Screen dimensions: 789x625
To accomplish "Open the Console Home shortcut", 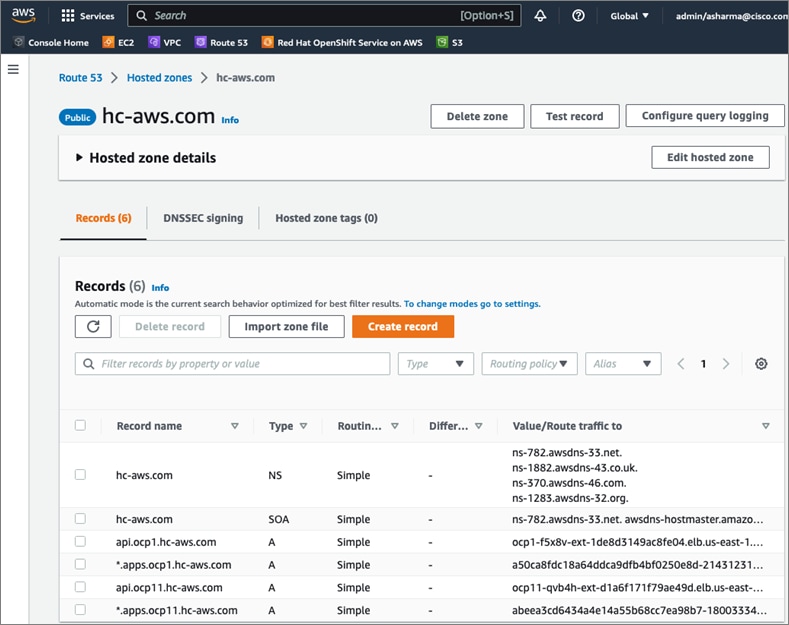I will point(51,42).
